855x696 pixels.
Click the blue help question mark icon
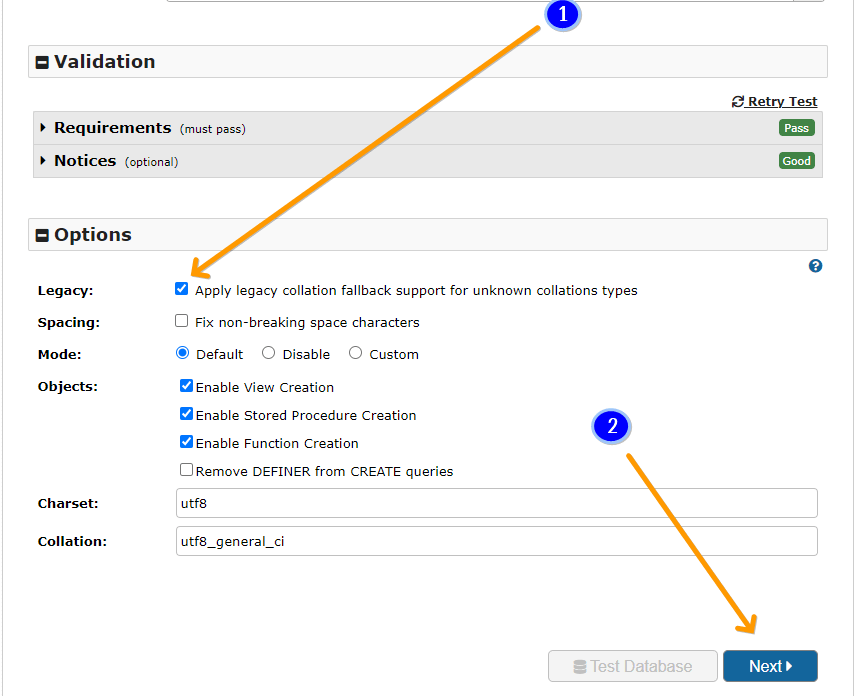(x=815, y=266)
